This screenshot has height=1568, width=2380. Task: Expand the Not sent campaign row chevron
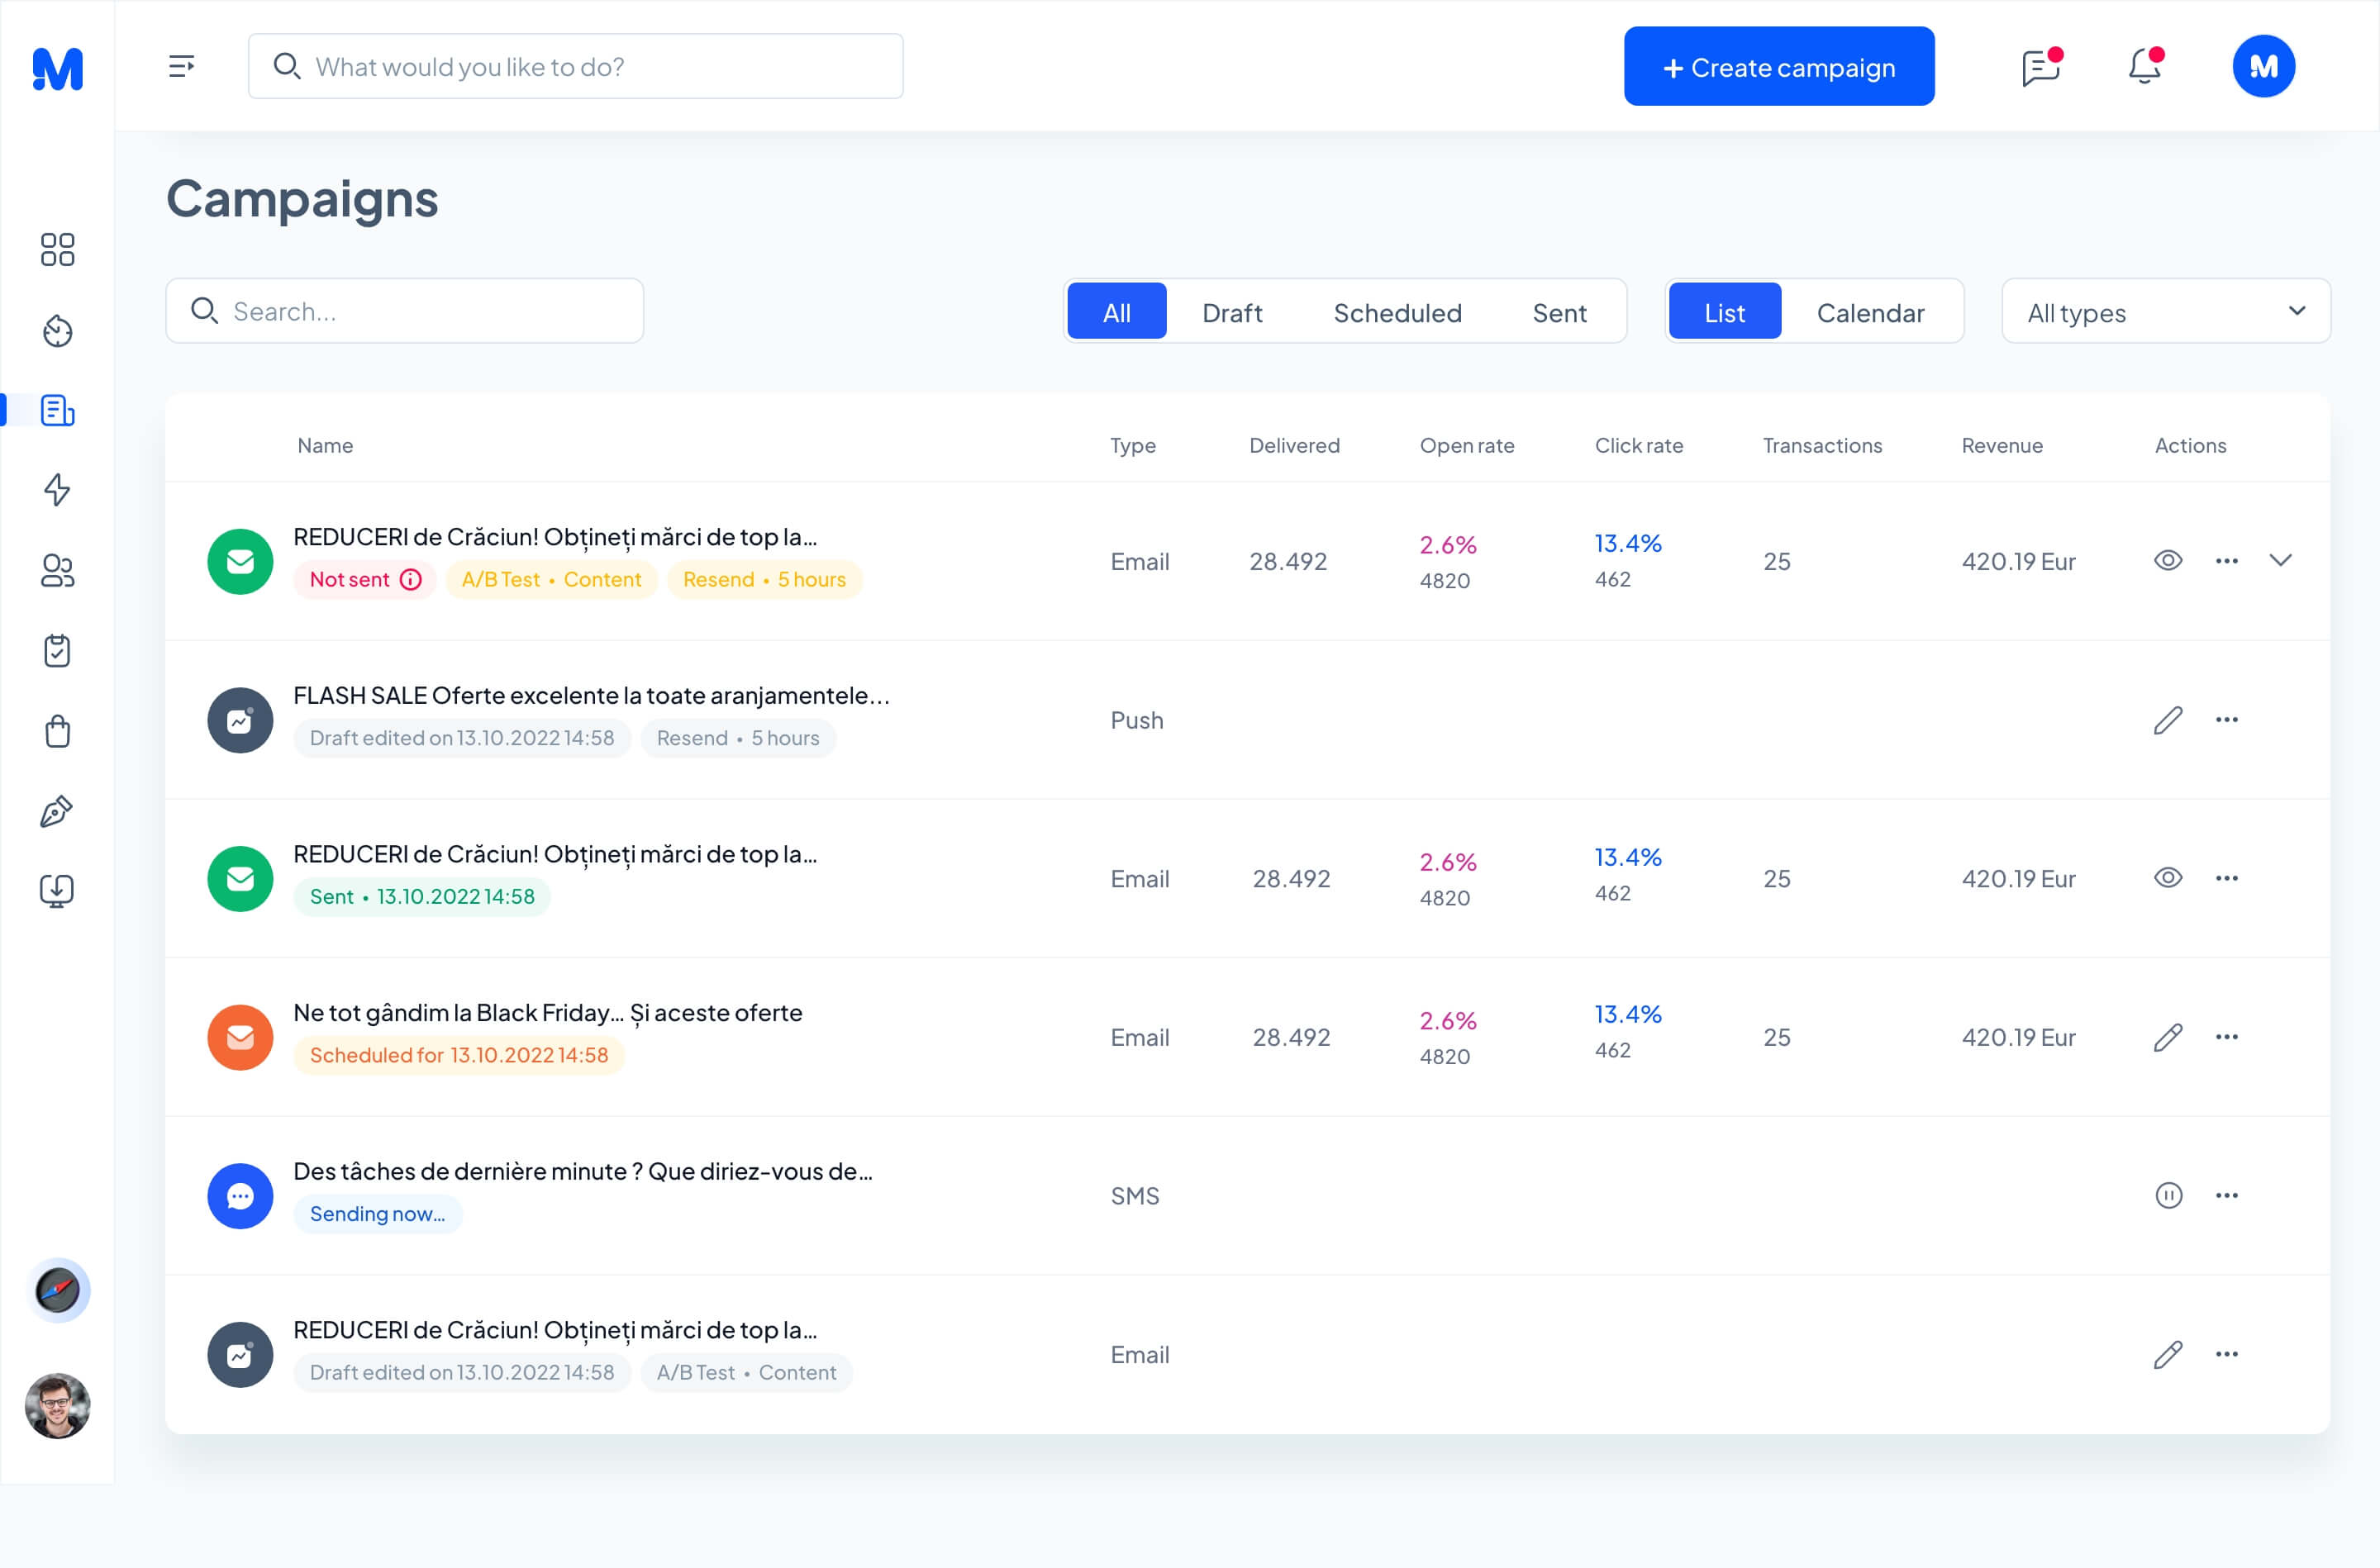(x=2281, y=560)
